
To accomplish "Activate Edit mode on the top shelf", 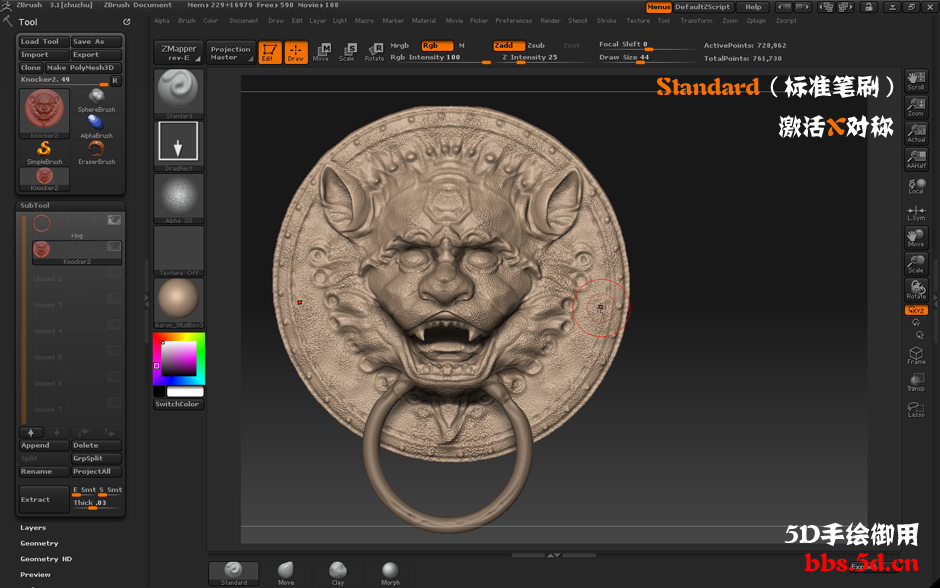I will 270,52.
